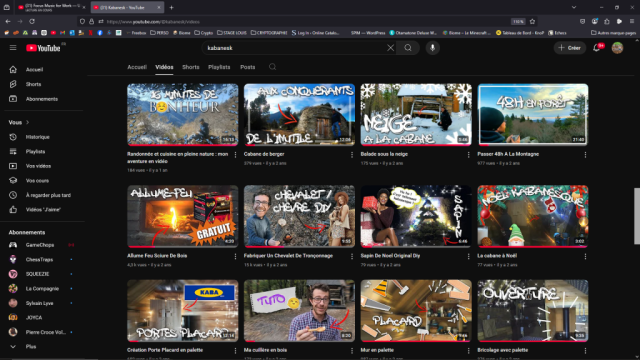640x360 pixels.
Task: Open Randonnée et cuisine en pleine nature title
Action: pyautogui.click(x=178, y=158)
